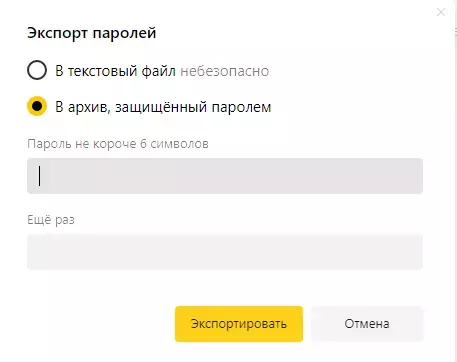Image resolution: width=457 pixels, height=362 pixels.
Task: Click the "Экспортировать" button
Action: pyautogui.click(x=239, y=324)
